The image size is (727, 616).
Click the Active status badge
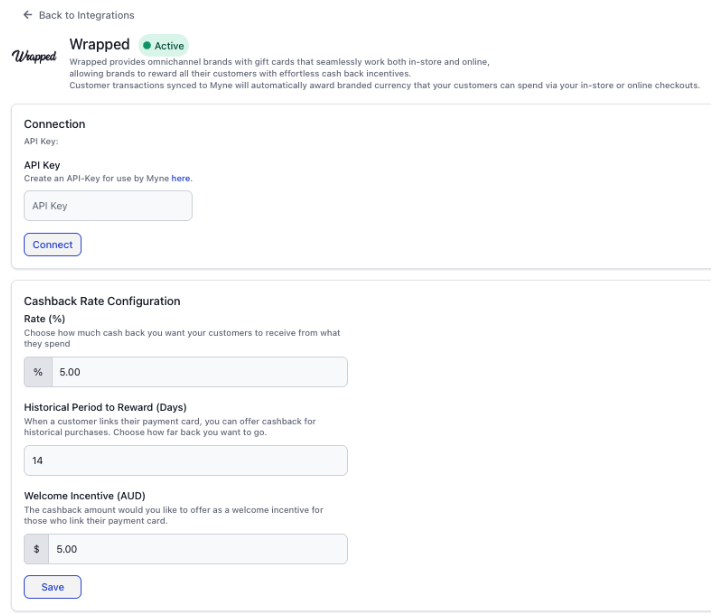(x=164, y=45)
